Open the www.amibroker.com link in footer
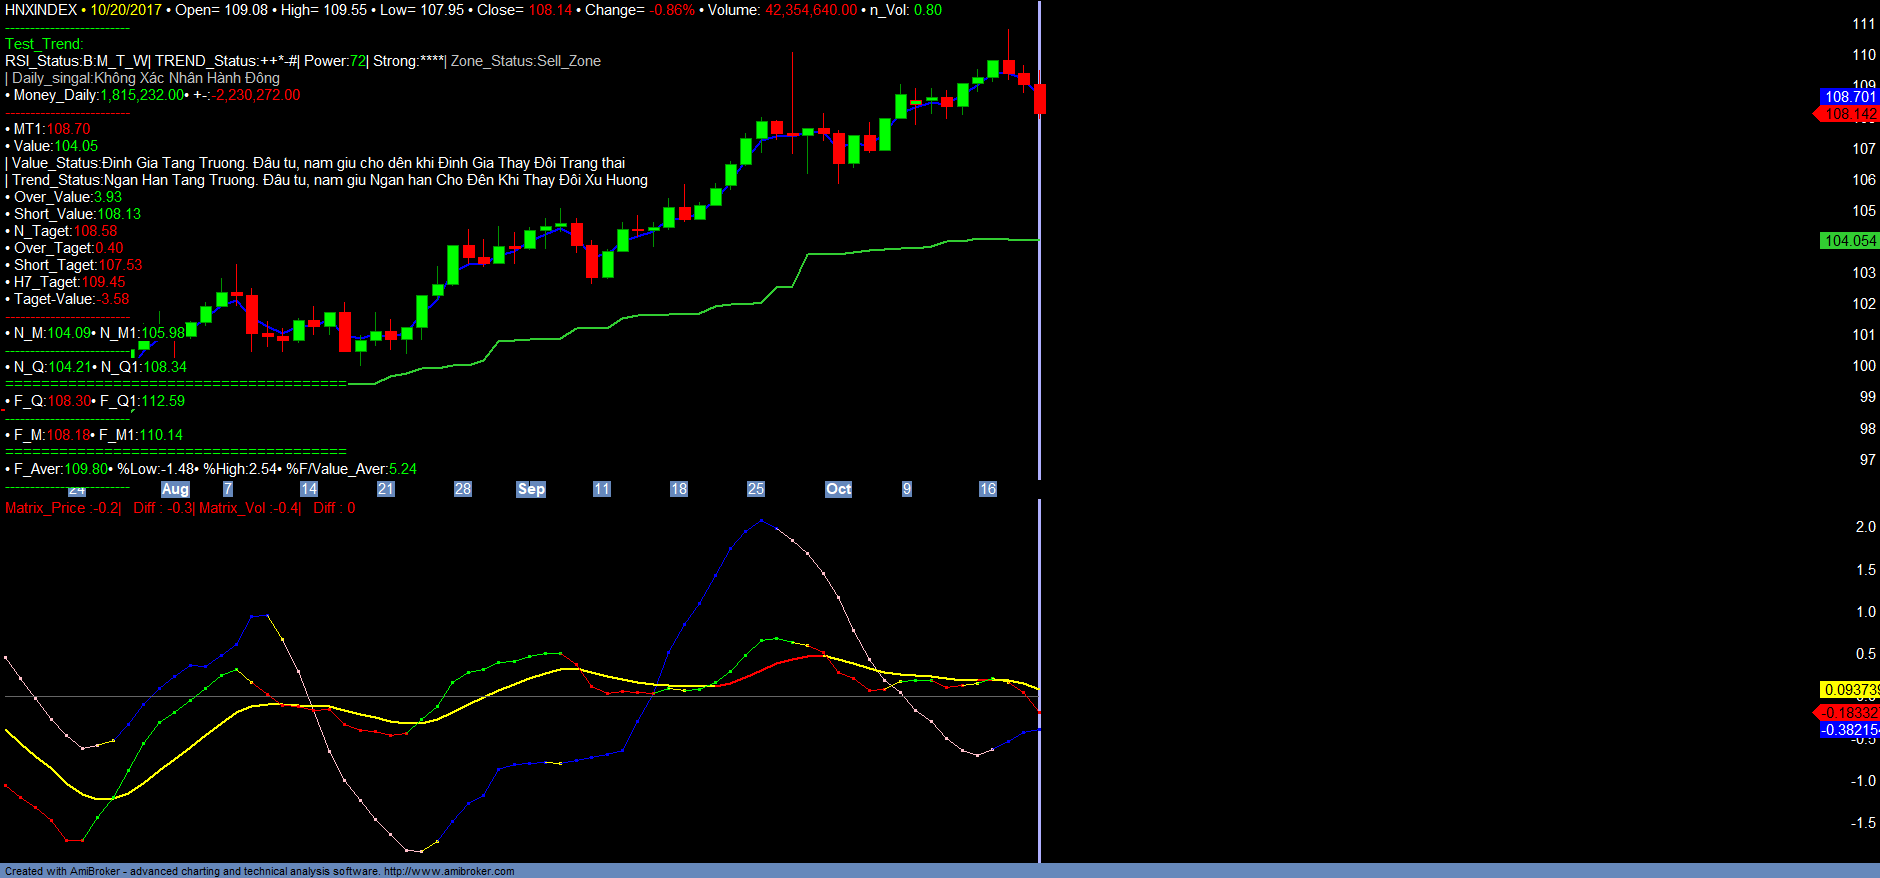Viewport: 1880px width, 878px height. (x=449, y=871)
